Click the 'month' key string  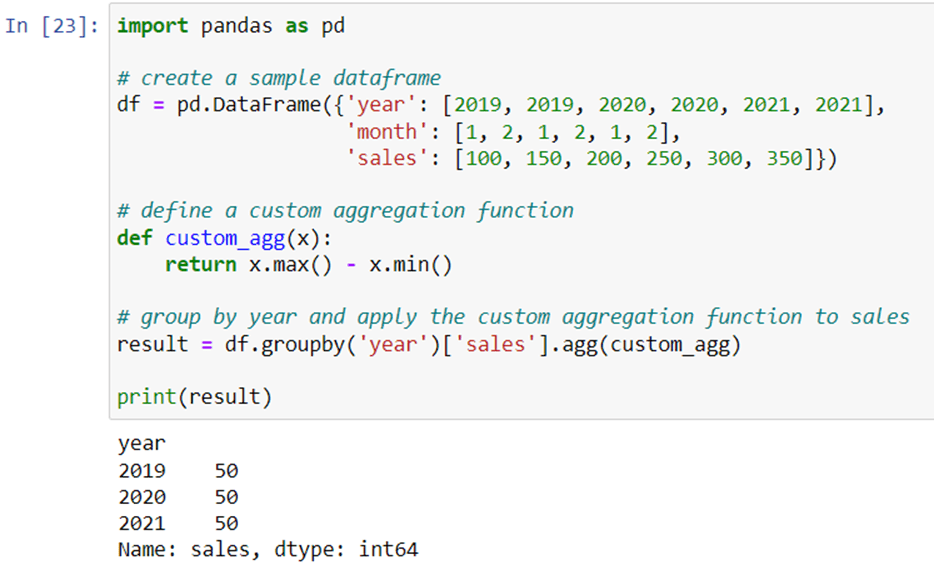coord(387,132)
